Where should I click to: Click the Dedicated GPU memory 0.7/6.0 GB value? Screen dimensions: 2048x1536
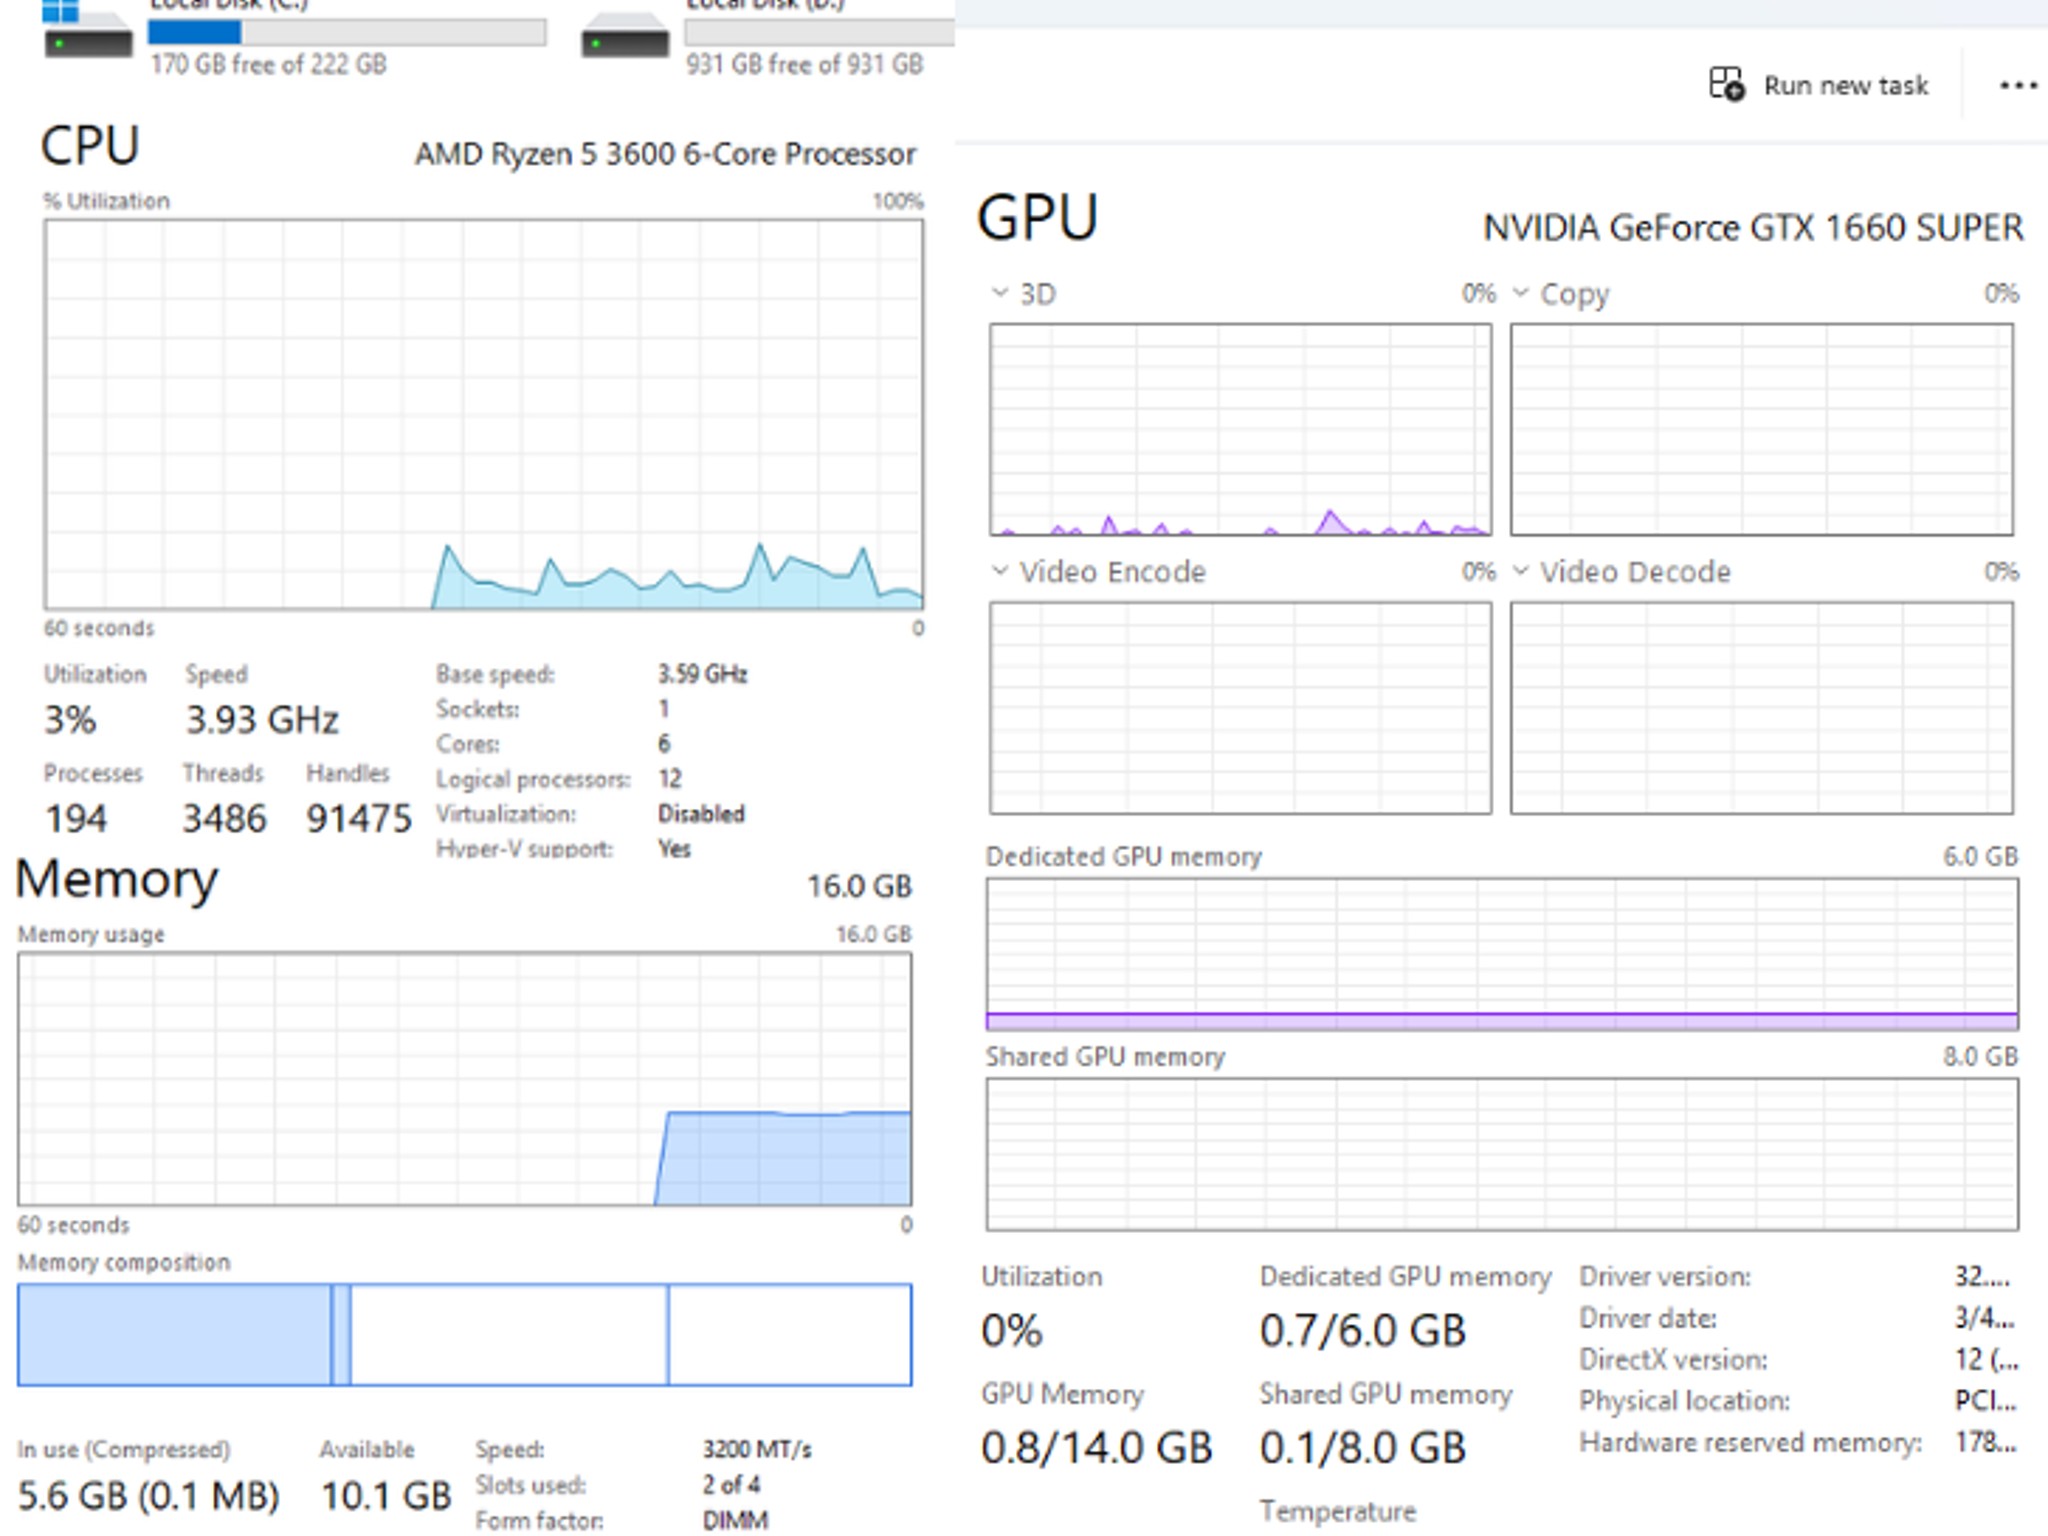click(x=1362, y=1331)
